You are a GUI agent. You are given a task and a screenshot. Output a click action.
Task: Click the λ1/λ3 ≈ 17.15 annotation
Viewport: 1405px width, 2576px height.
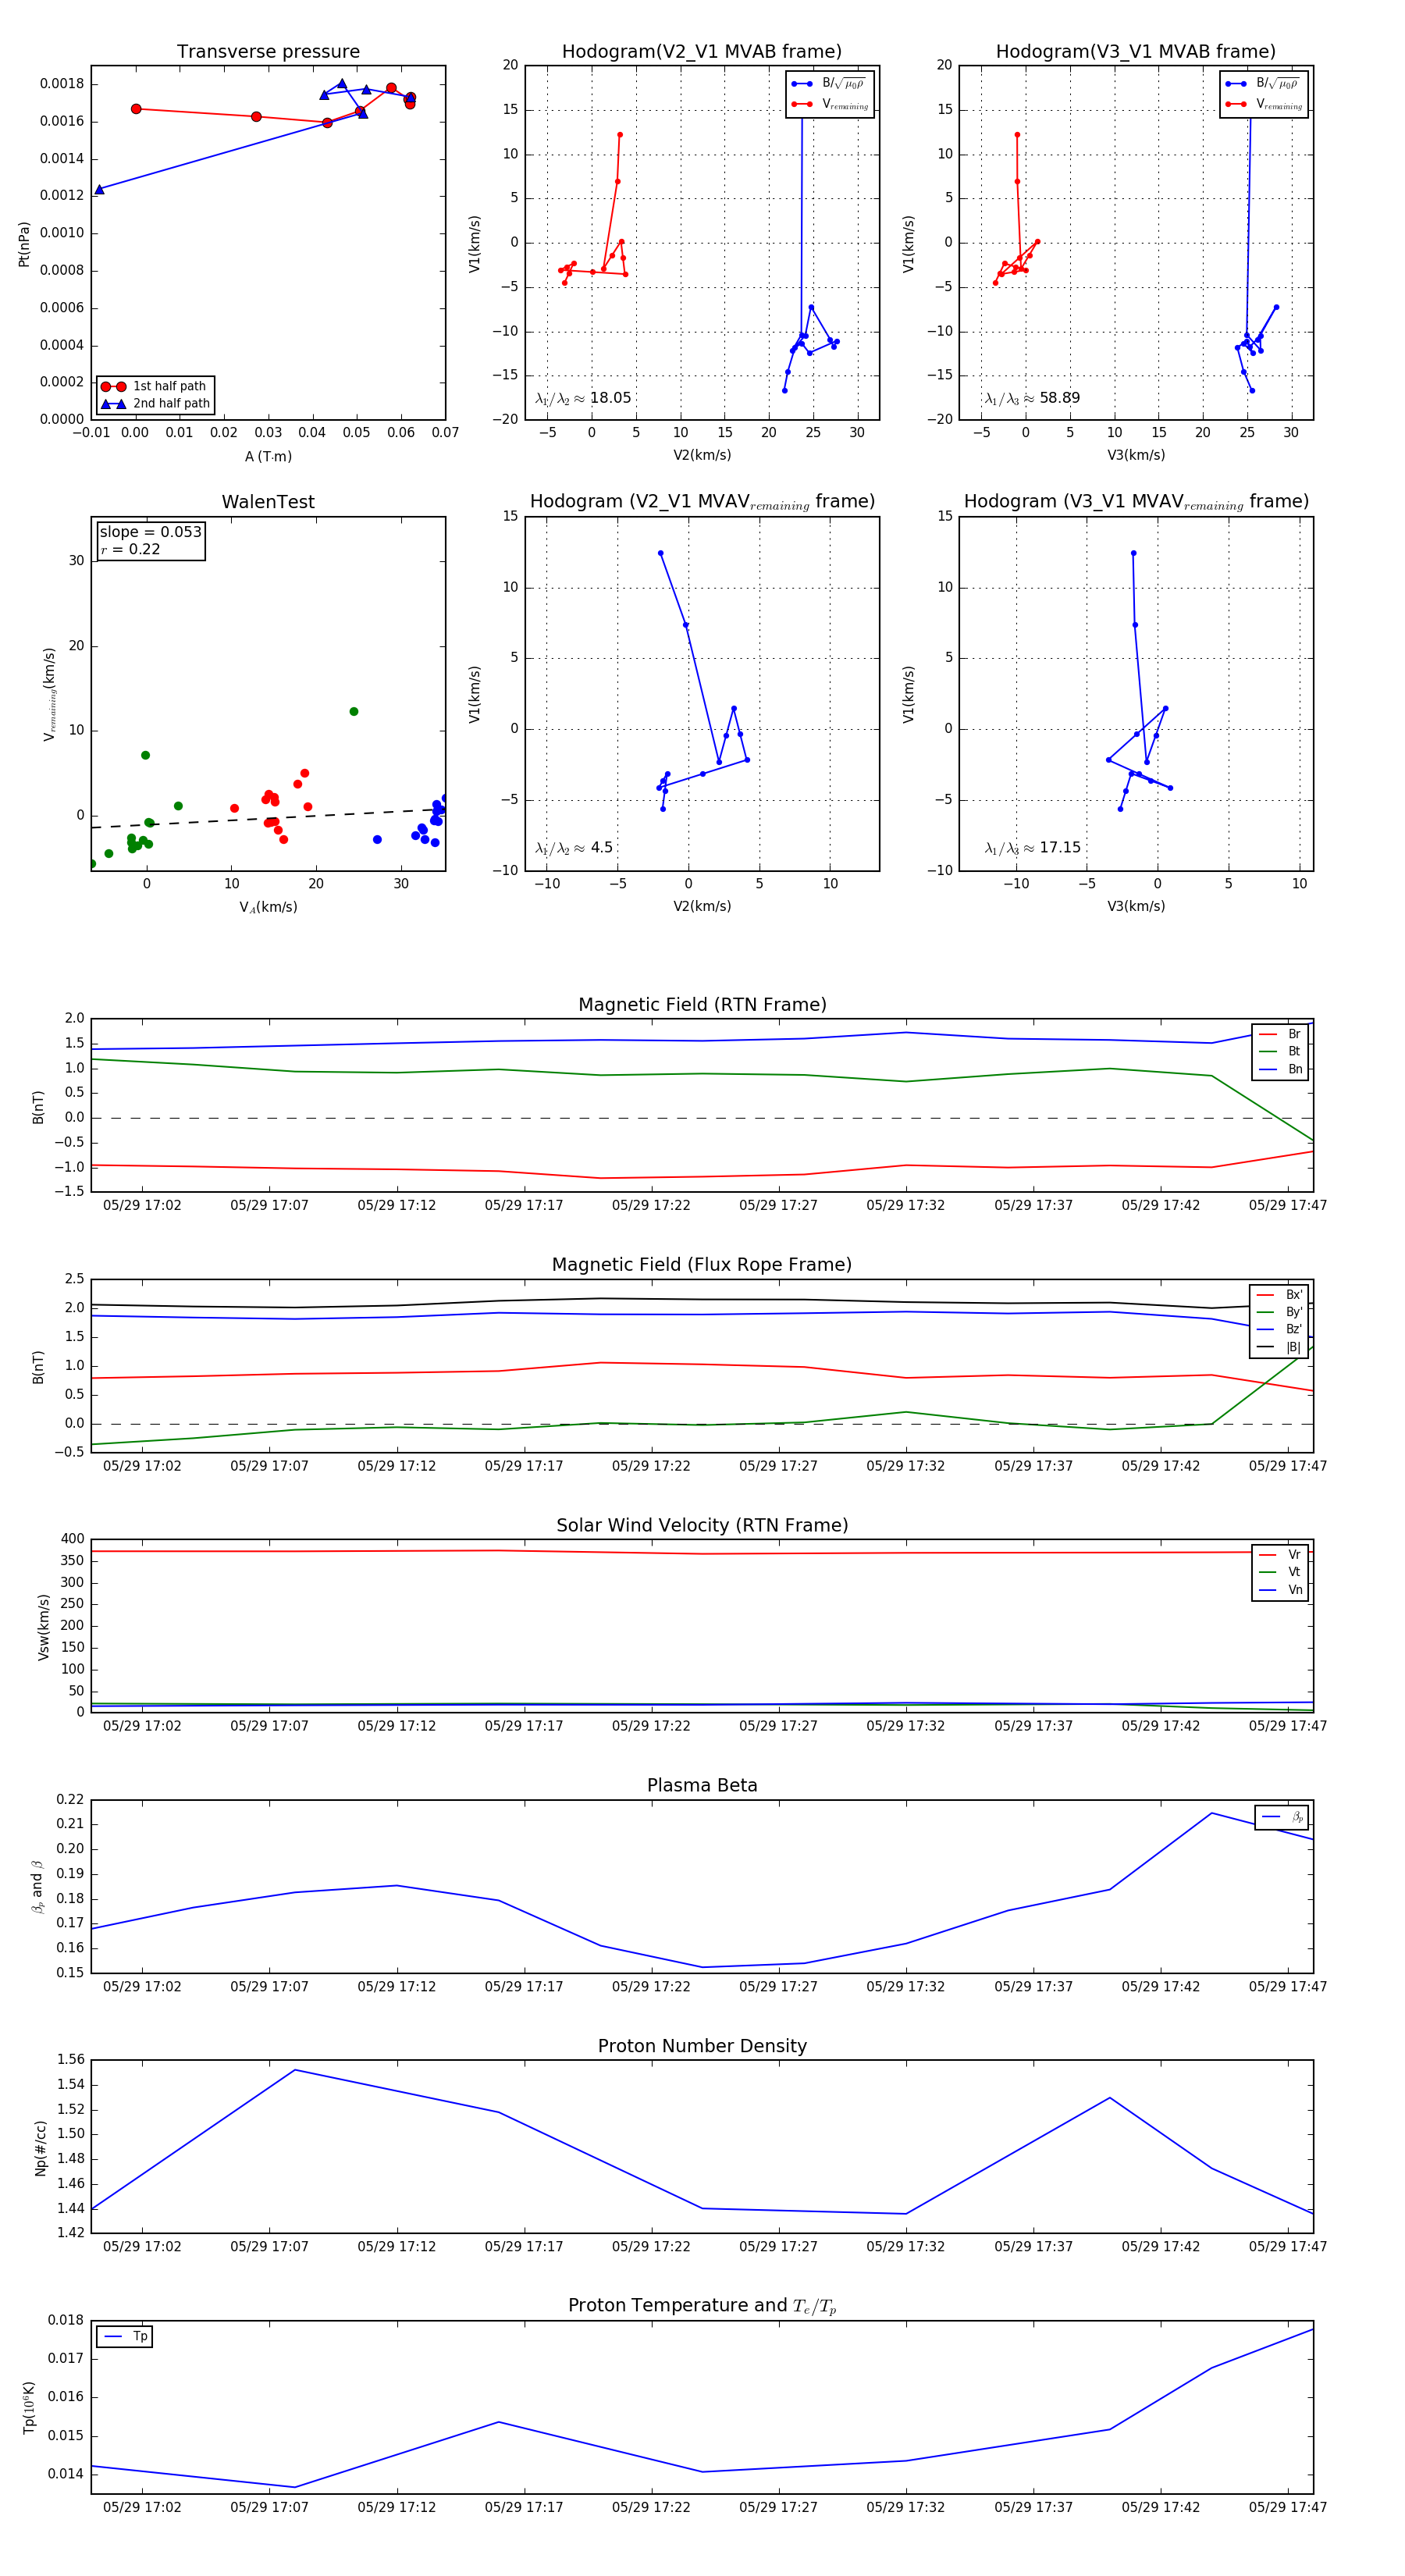pos(1032,848)
